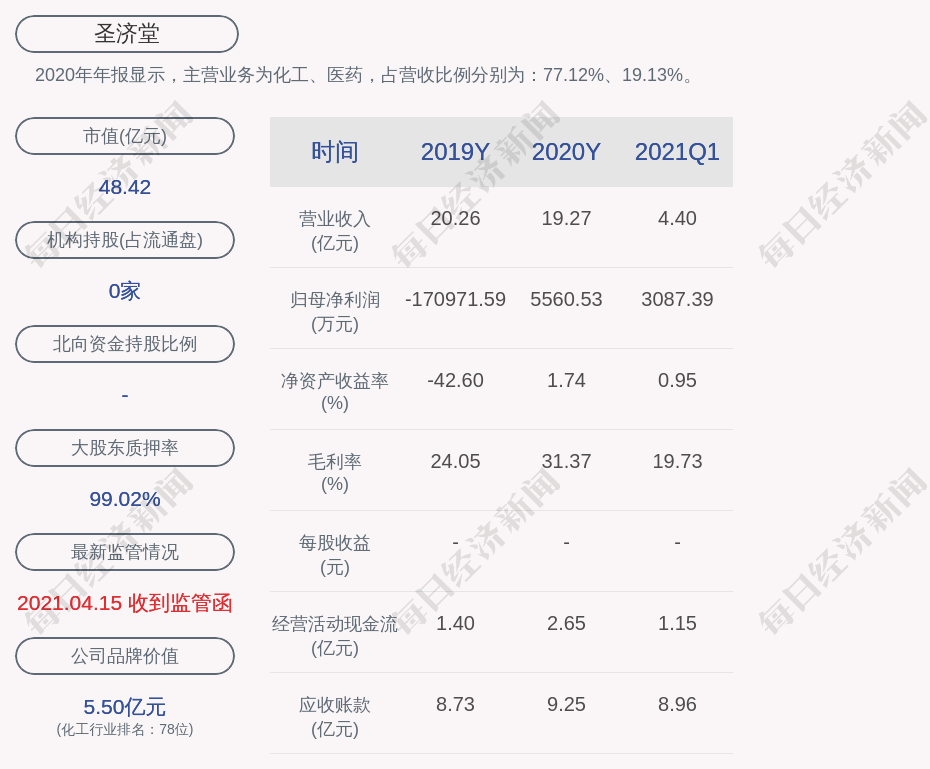930x769 pixels.
Task: Select net profit value 3087.39
Action: pyautogui.click(x=677, y=299)
